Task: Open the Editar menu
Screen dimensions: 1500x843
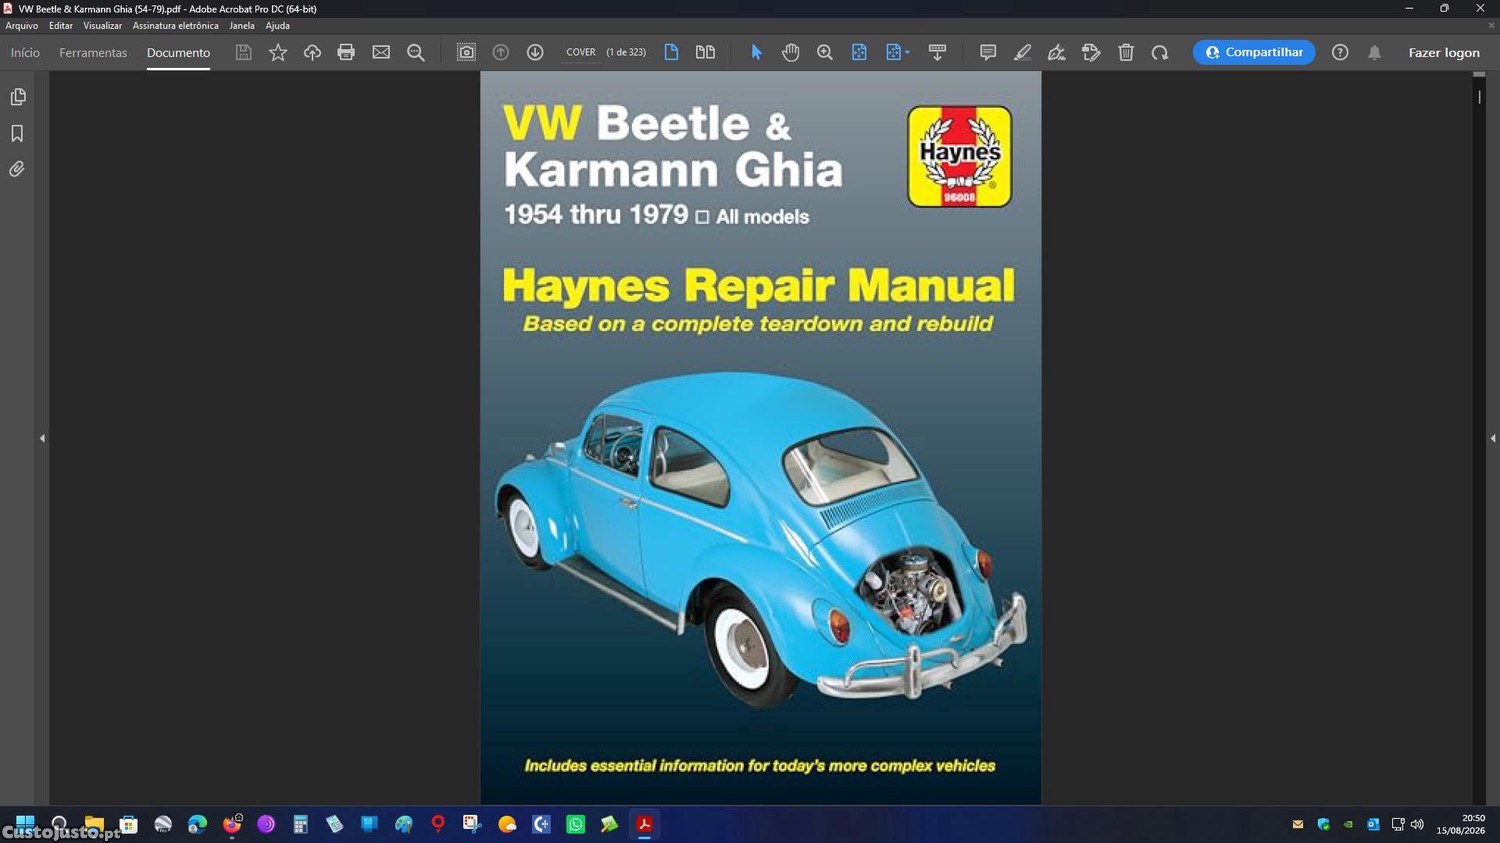Action: tap(61, 26)
